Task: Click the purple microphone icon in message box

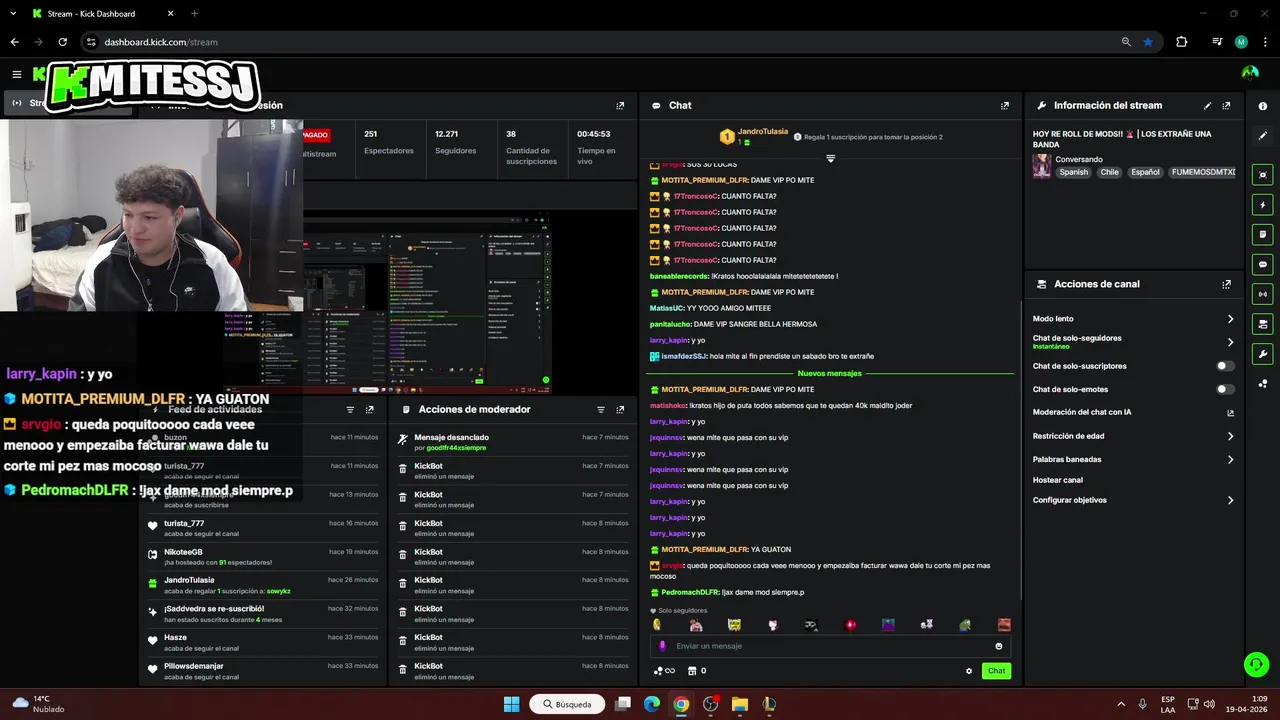Action: tap(662, 646)
